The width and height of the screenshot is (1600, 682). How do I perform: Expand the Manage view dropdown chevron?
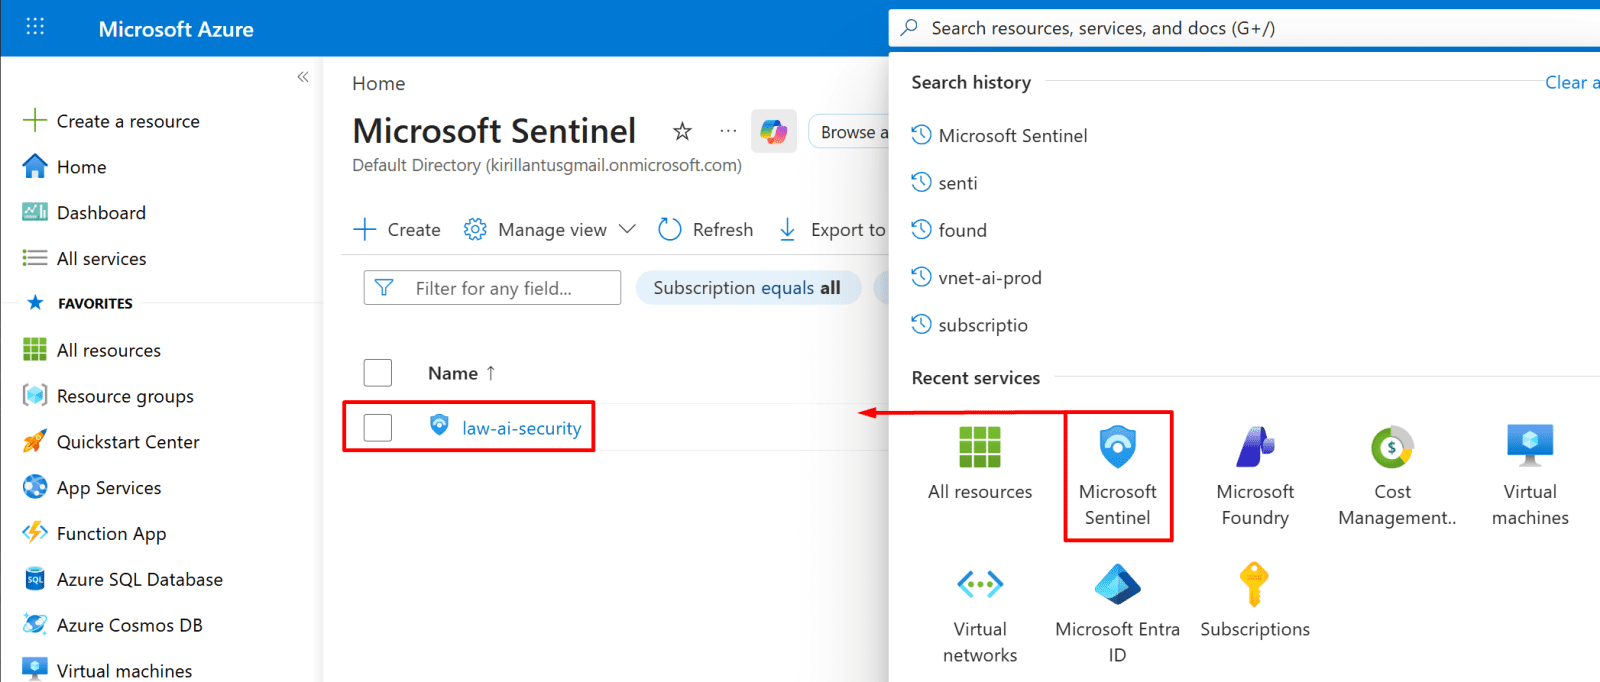point(627,229)
